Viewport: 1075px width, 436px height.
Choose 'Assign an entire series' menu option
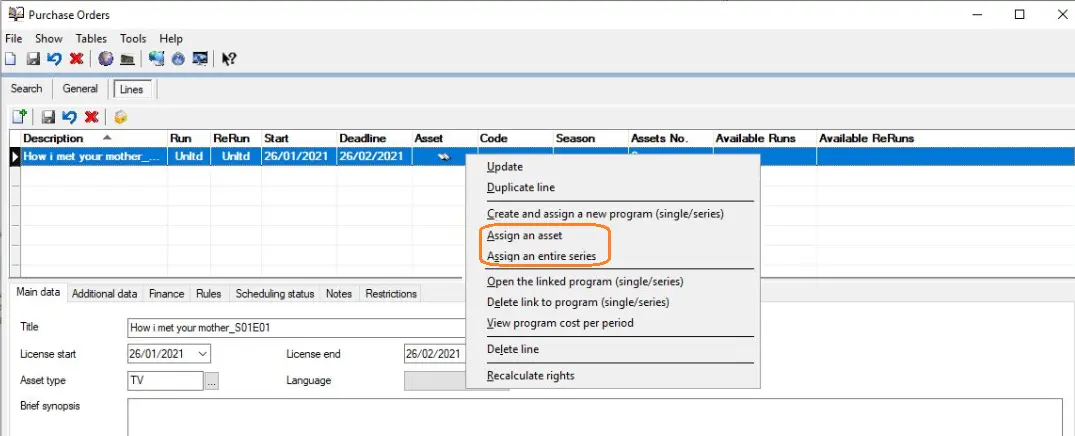[541, 256]
